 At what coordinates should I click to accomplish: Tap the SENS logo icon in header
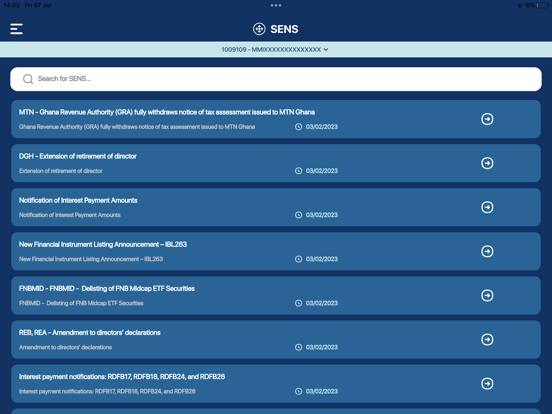[259, 29]
